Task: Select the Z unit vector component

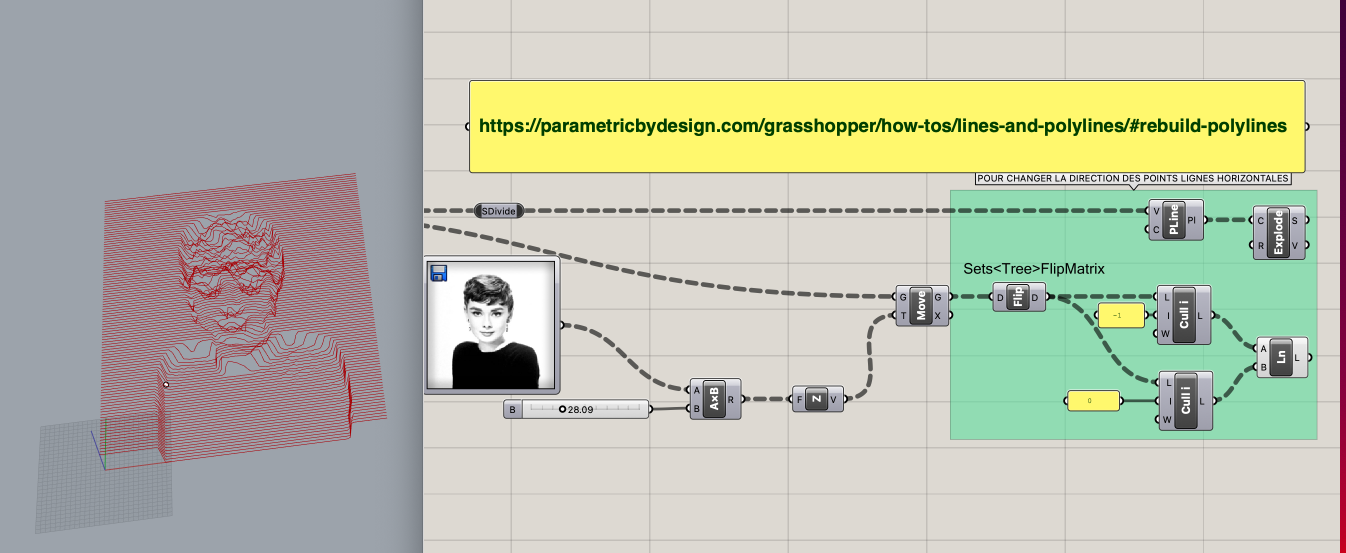Action: 817,399
